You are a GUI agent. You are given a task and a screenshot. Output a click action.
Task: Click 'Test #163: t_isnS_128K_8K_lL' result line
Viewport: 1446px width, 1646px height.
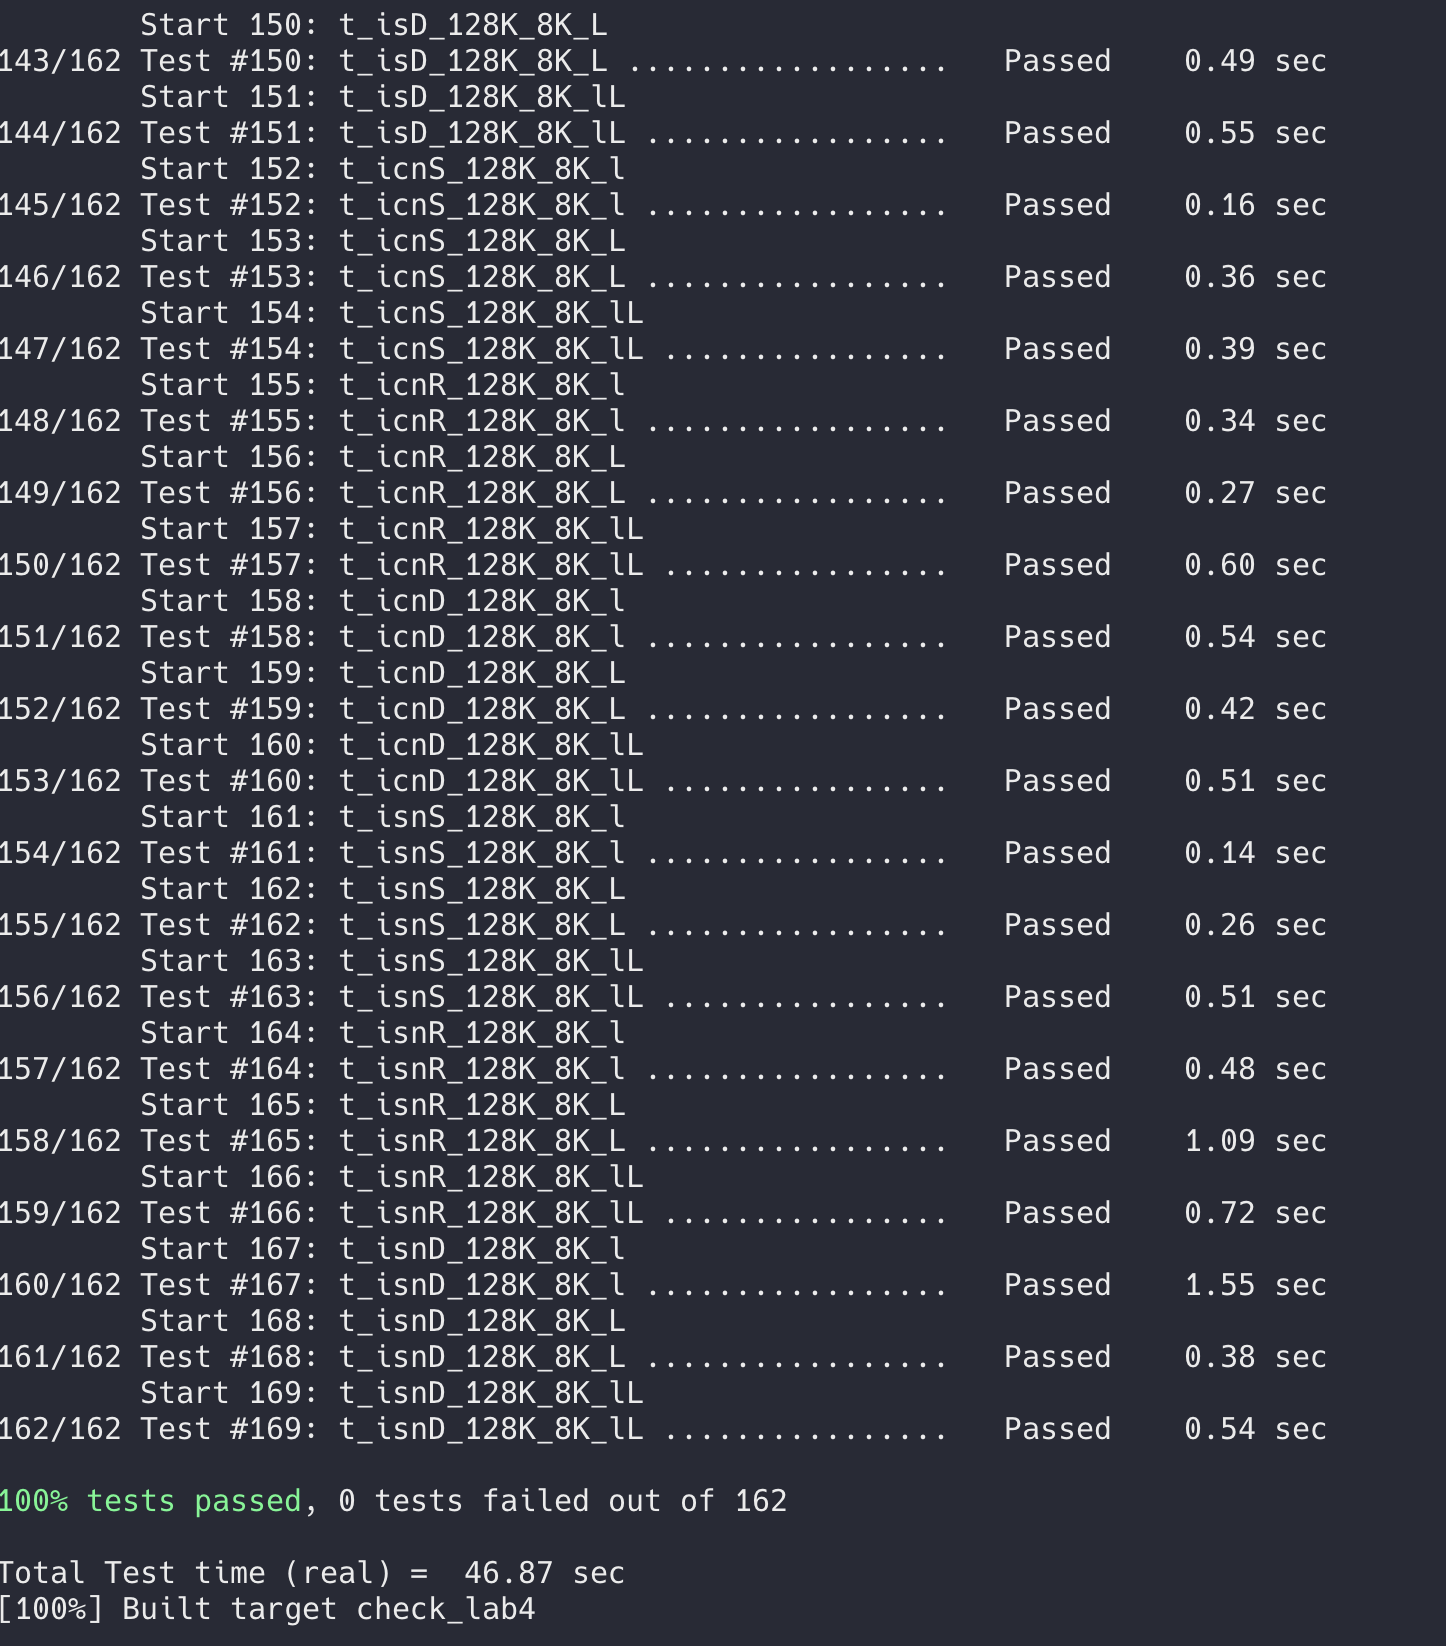tap(663, 997)
